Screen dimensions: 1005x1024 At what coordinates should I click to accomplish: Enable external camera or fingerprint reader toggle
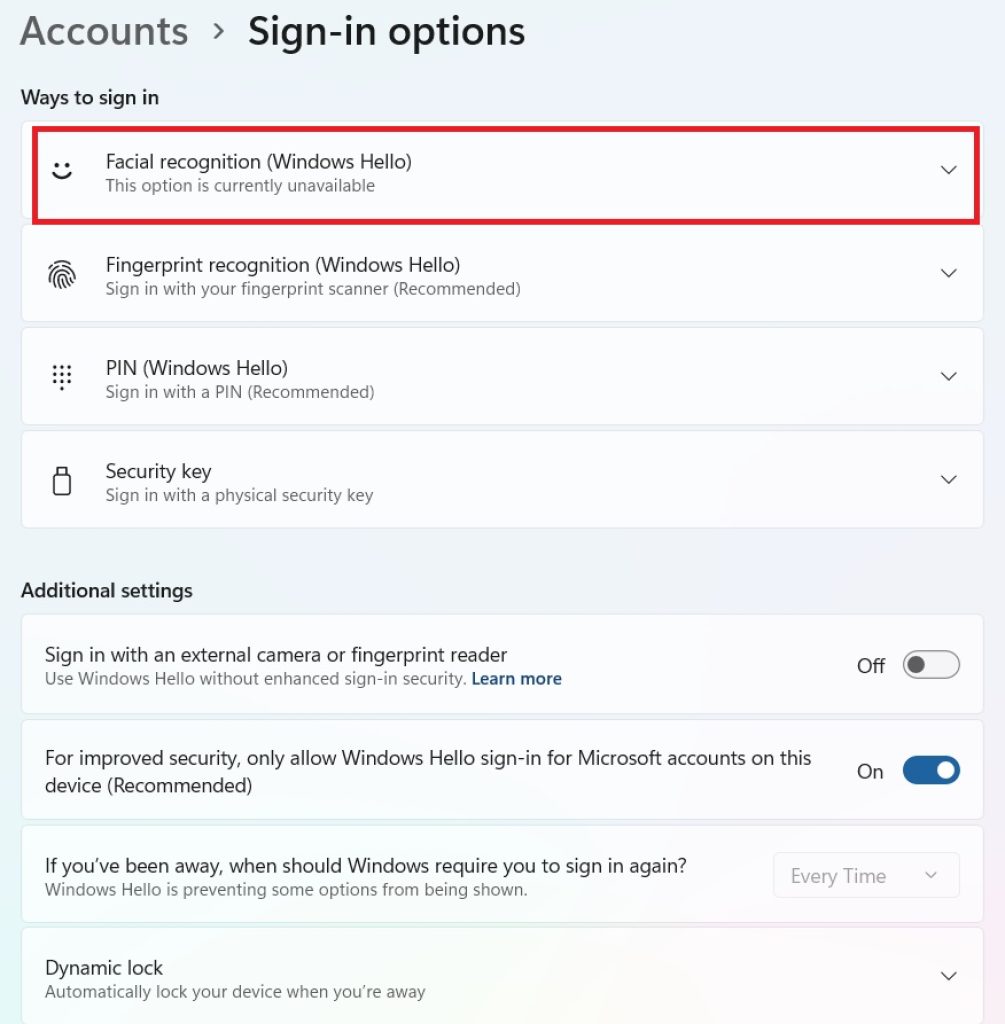click(x=931, y=665)
